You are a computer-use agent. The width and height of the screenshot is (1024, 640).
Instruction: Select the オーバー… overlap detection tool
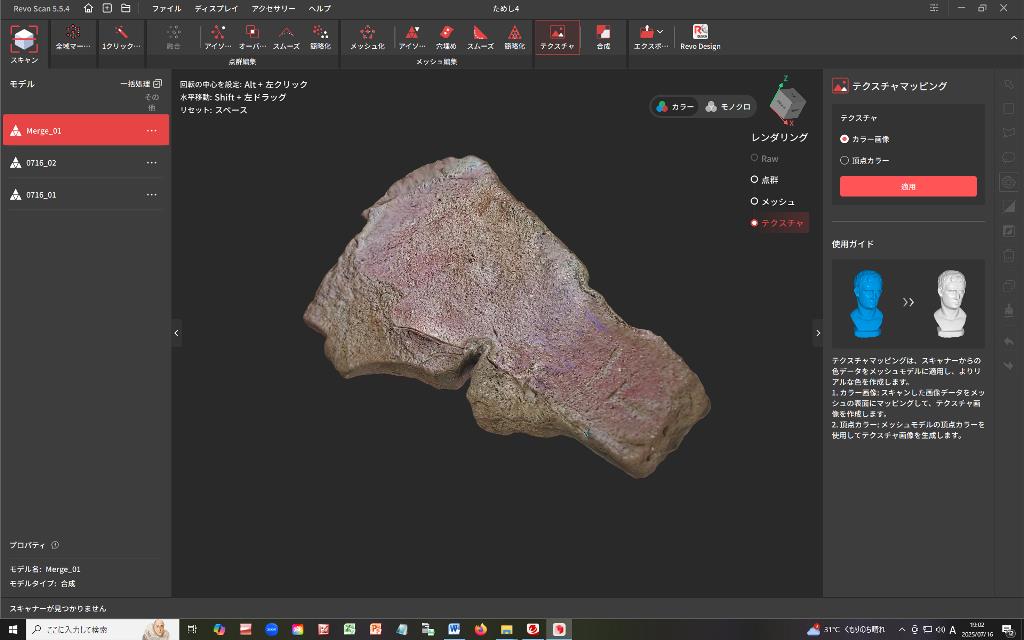click(x=252, y=38)
